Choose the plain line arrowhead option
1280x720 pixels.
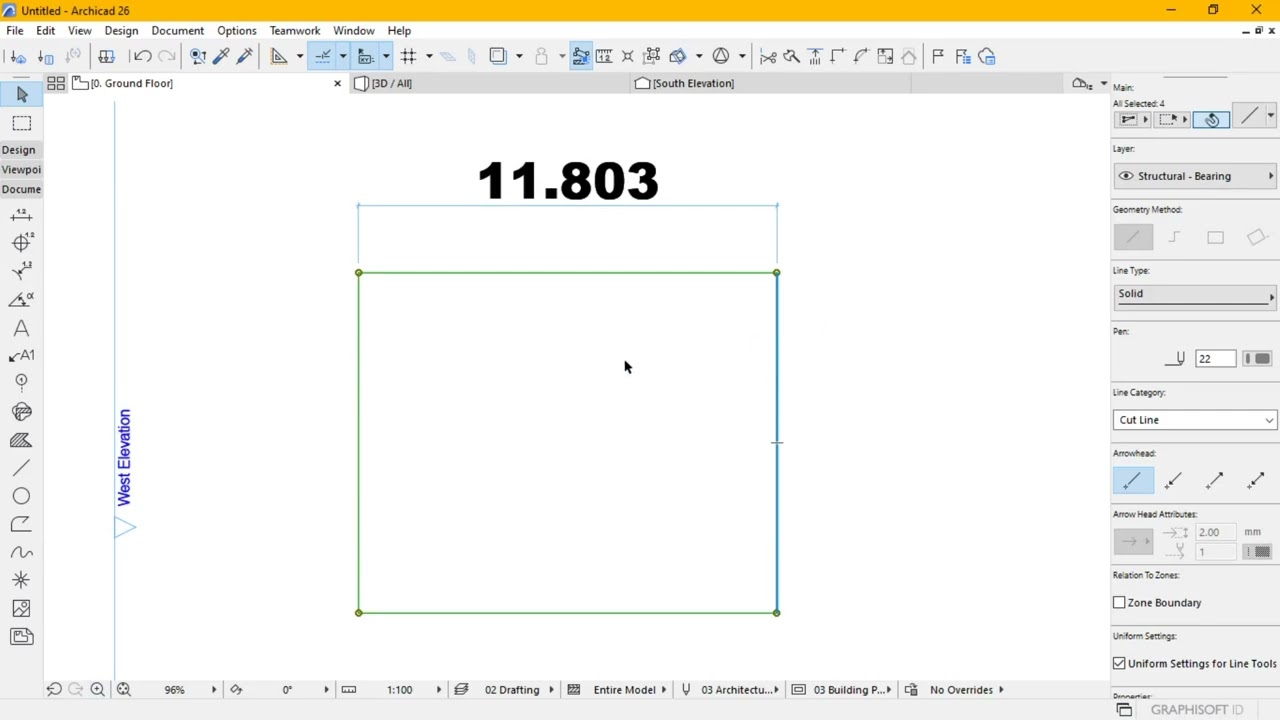pos(1133,481)
